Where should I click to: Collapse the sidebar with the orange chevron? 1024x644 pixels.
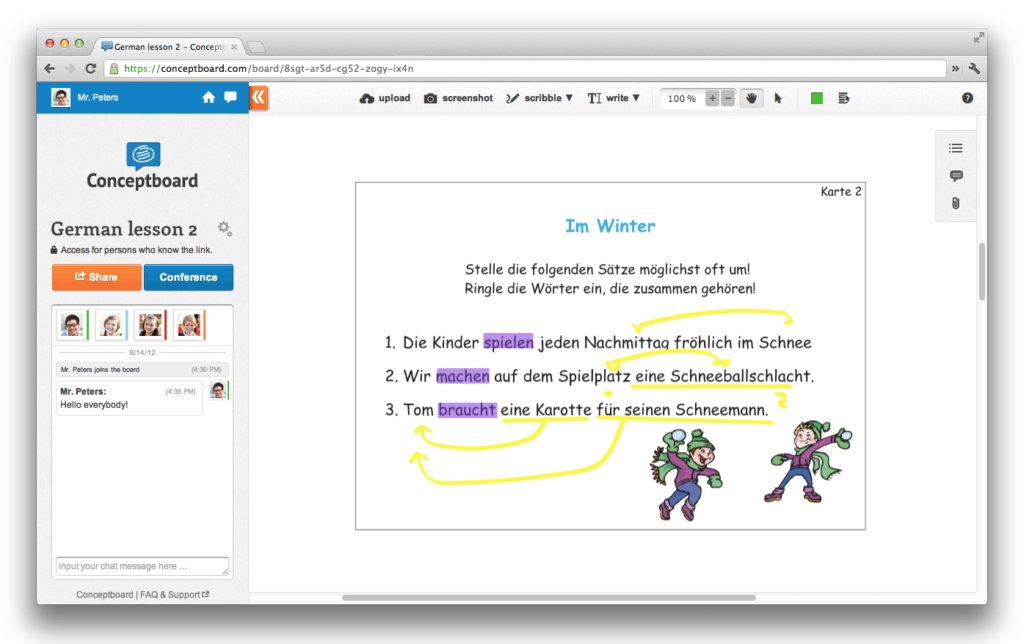(x=259, y=98)
